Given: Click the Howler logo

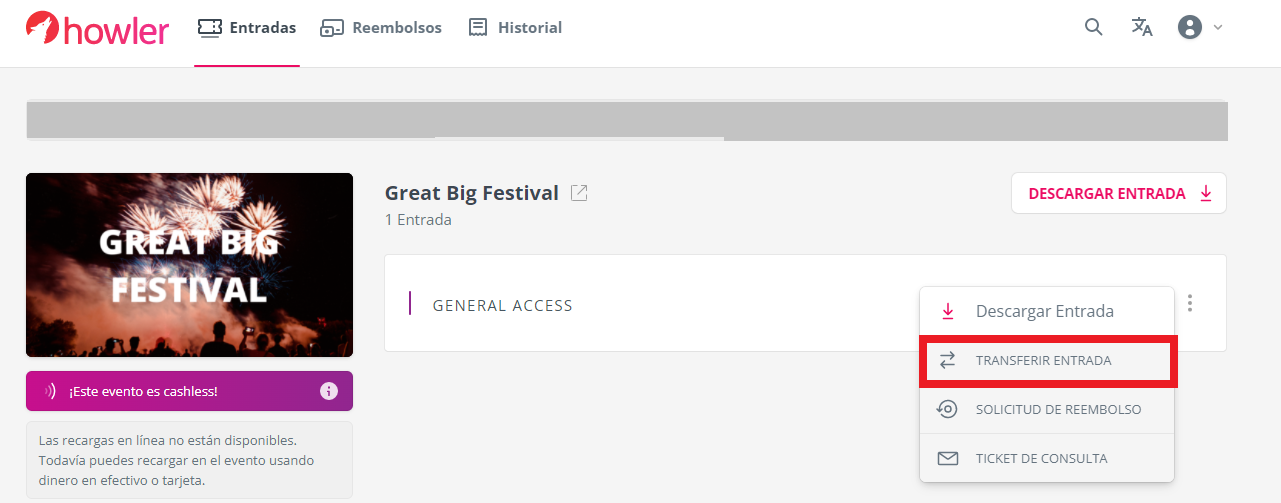Looking at the screenshot, I should point(97,29).
